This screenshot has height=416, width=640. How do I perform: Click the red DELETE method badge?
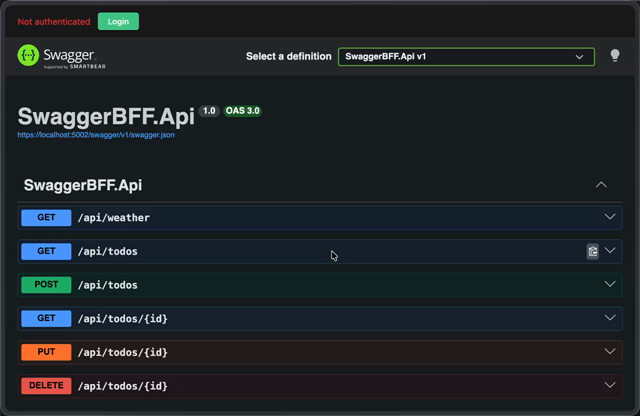[x=46, y=386]
